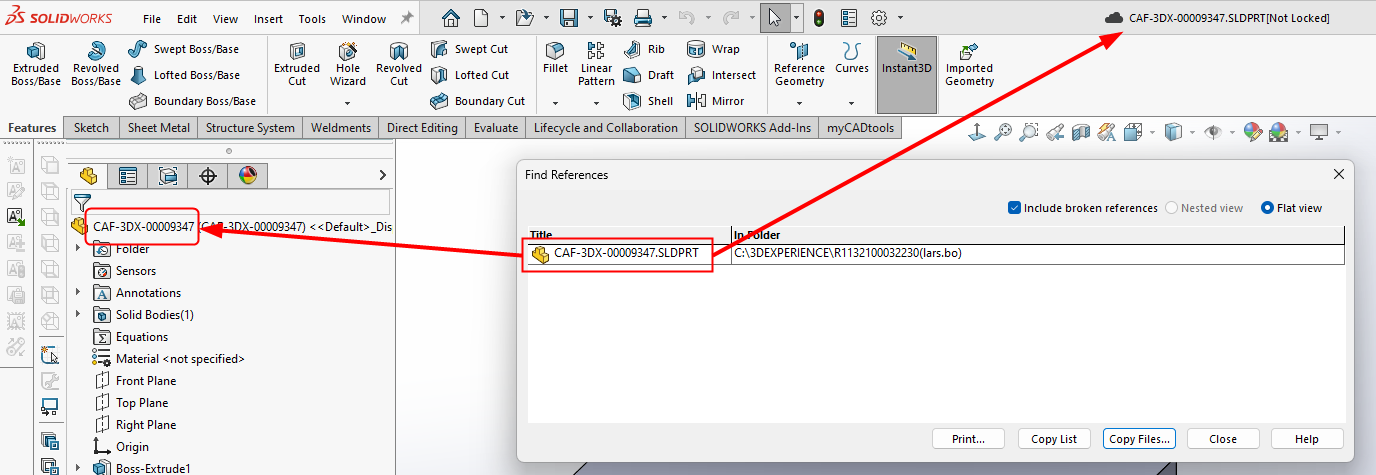
Task: Click the Save icon in top toolbar
Action: (569, 18)
